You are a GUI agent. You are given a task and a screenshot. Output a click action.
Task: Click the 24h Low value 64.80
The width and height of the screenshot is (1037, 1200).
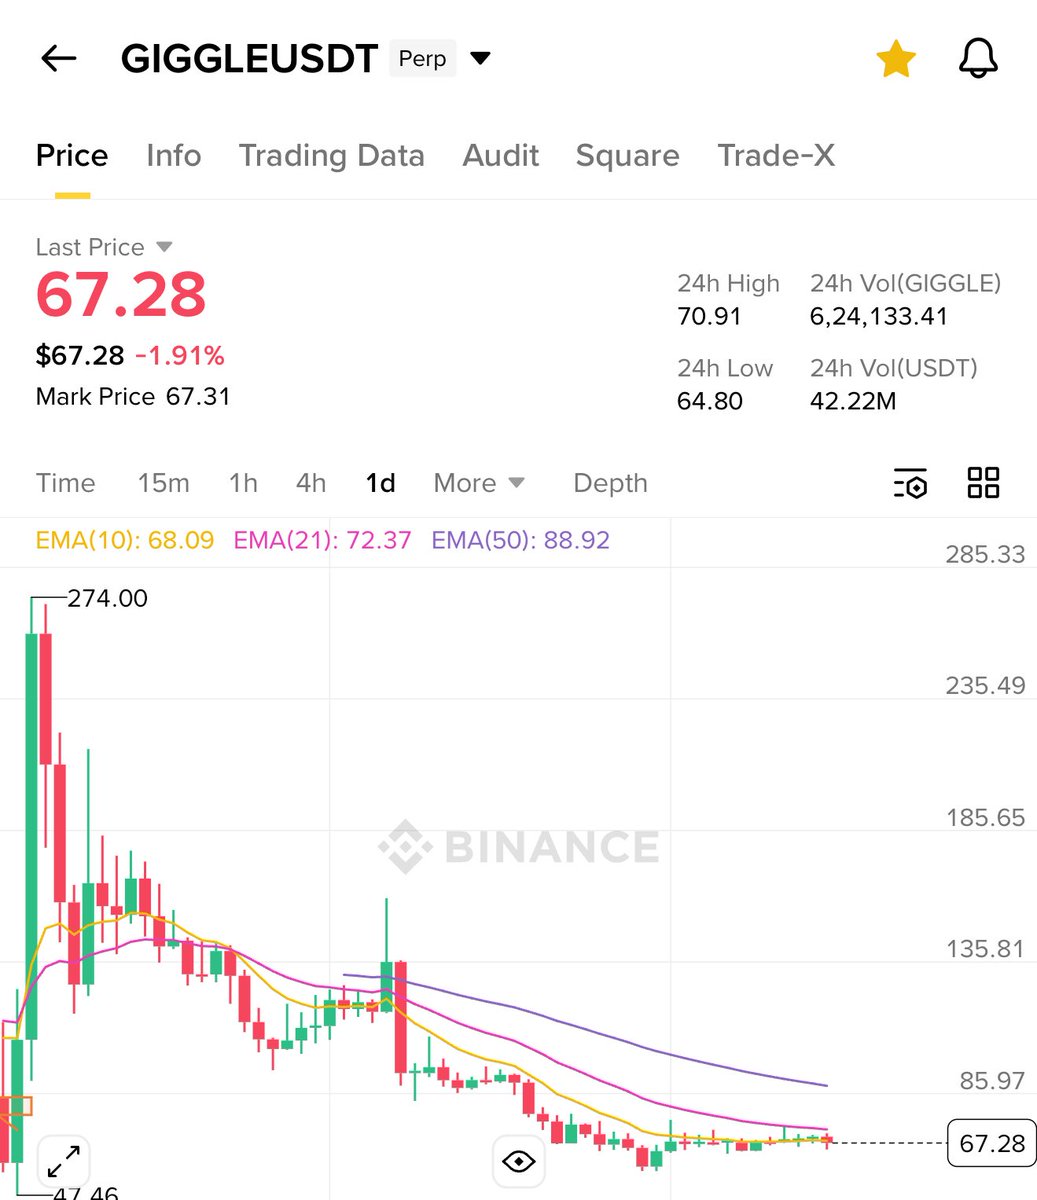tap(709, 401)
